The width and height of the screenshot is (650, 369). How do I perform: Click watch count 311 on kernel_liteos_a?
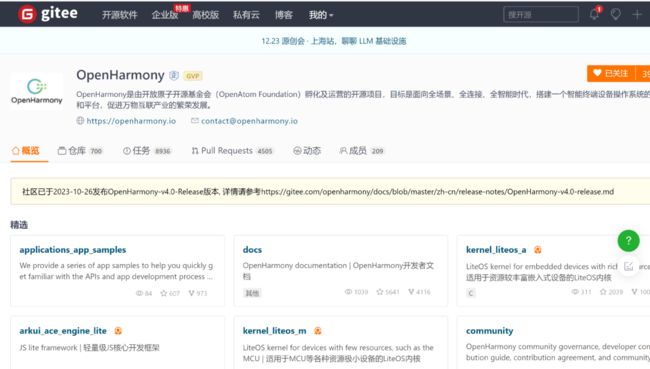point(581,292)
